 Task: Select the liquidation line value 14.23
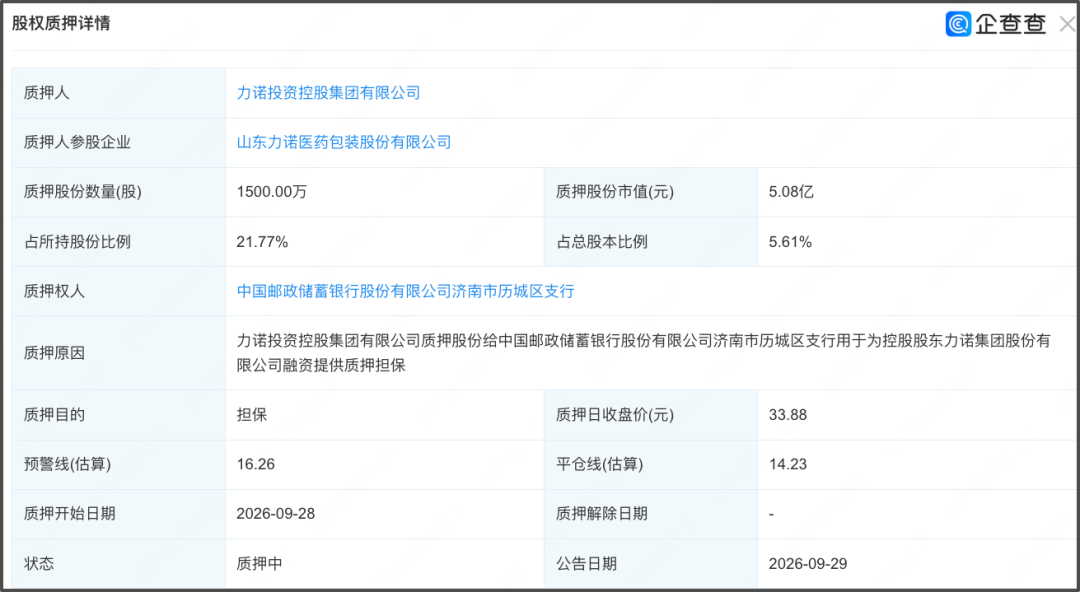click(x=788, y=464)
